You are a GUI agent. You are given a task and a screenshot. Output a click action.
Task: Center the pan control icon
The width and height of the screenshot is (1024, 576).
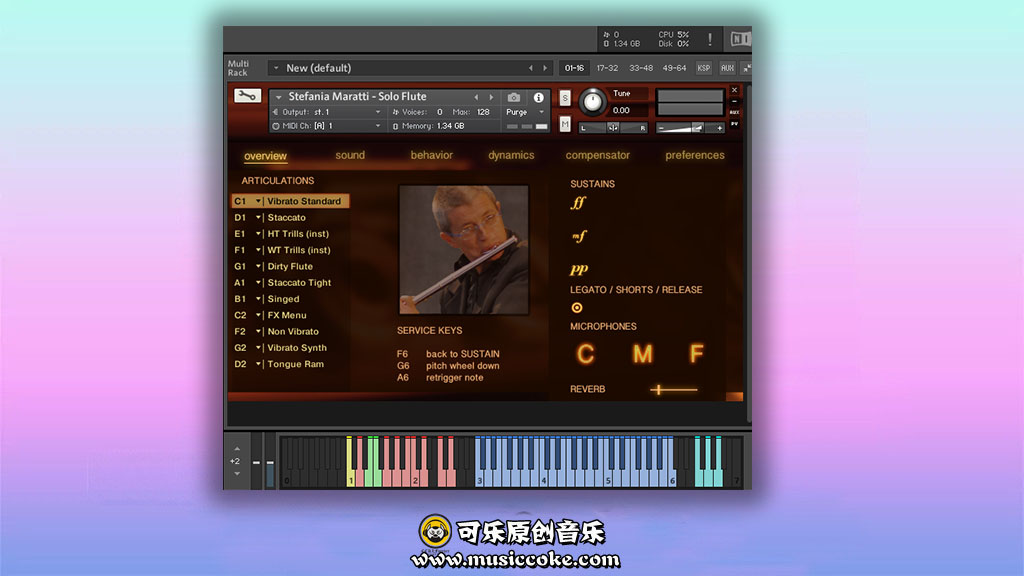coord(613,128)
